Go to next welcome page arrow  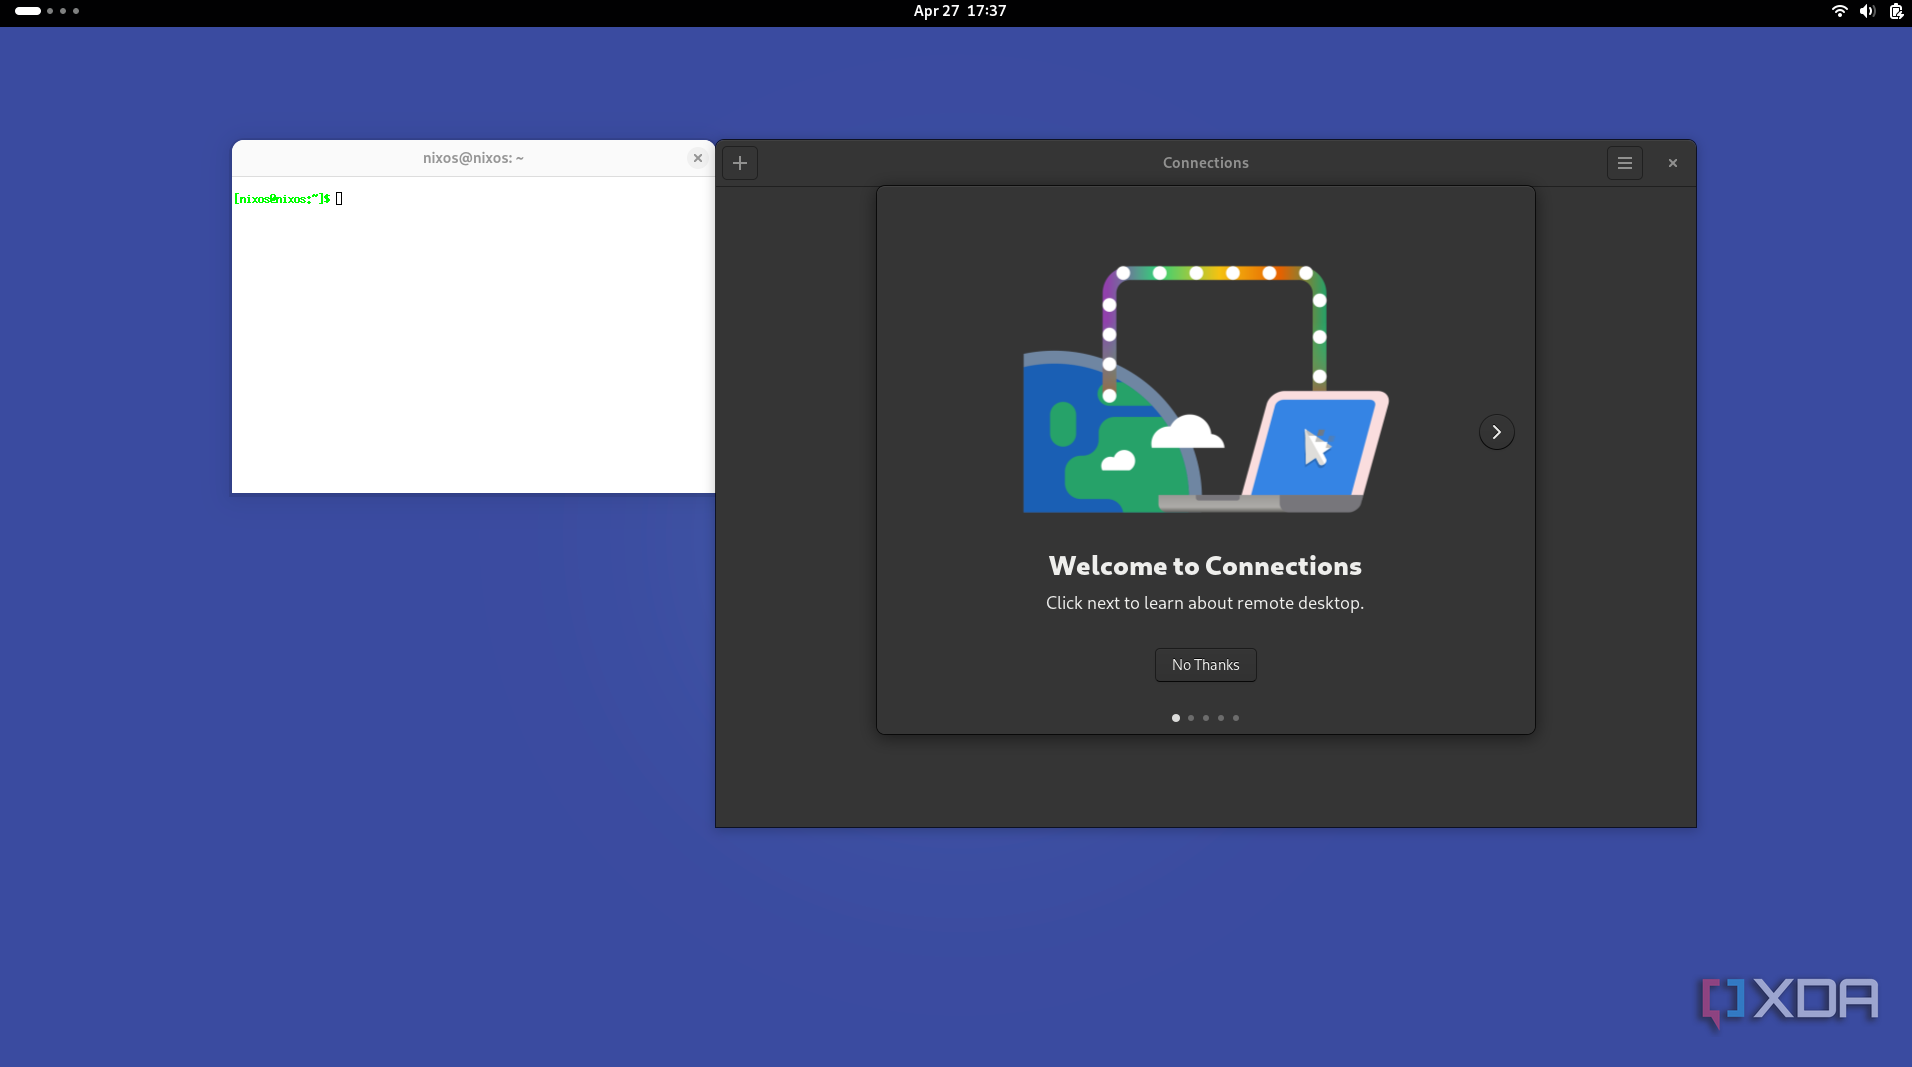pos(1496,432)
